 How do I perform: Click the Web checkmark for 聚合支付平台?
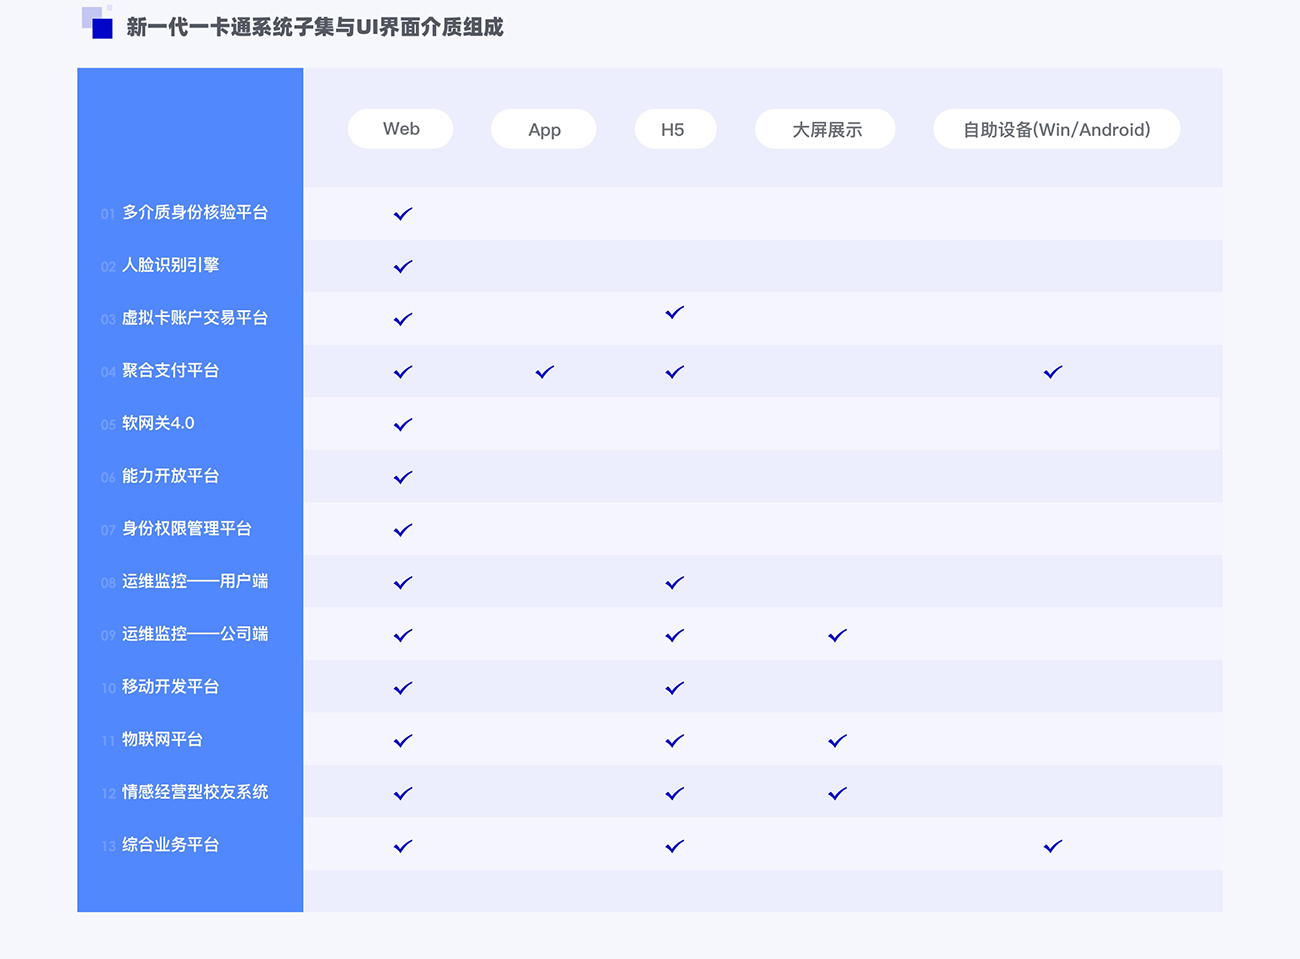[x=403, y=371]
